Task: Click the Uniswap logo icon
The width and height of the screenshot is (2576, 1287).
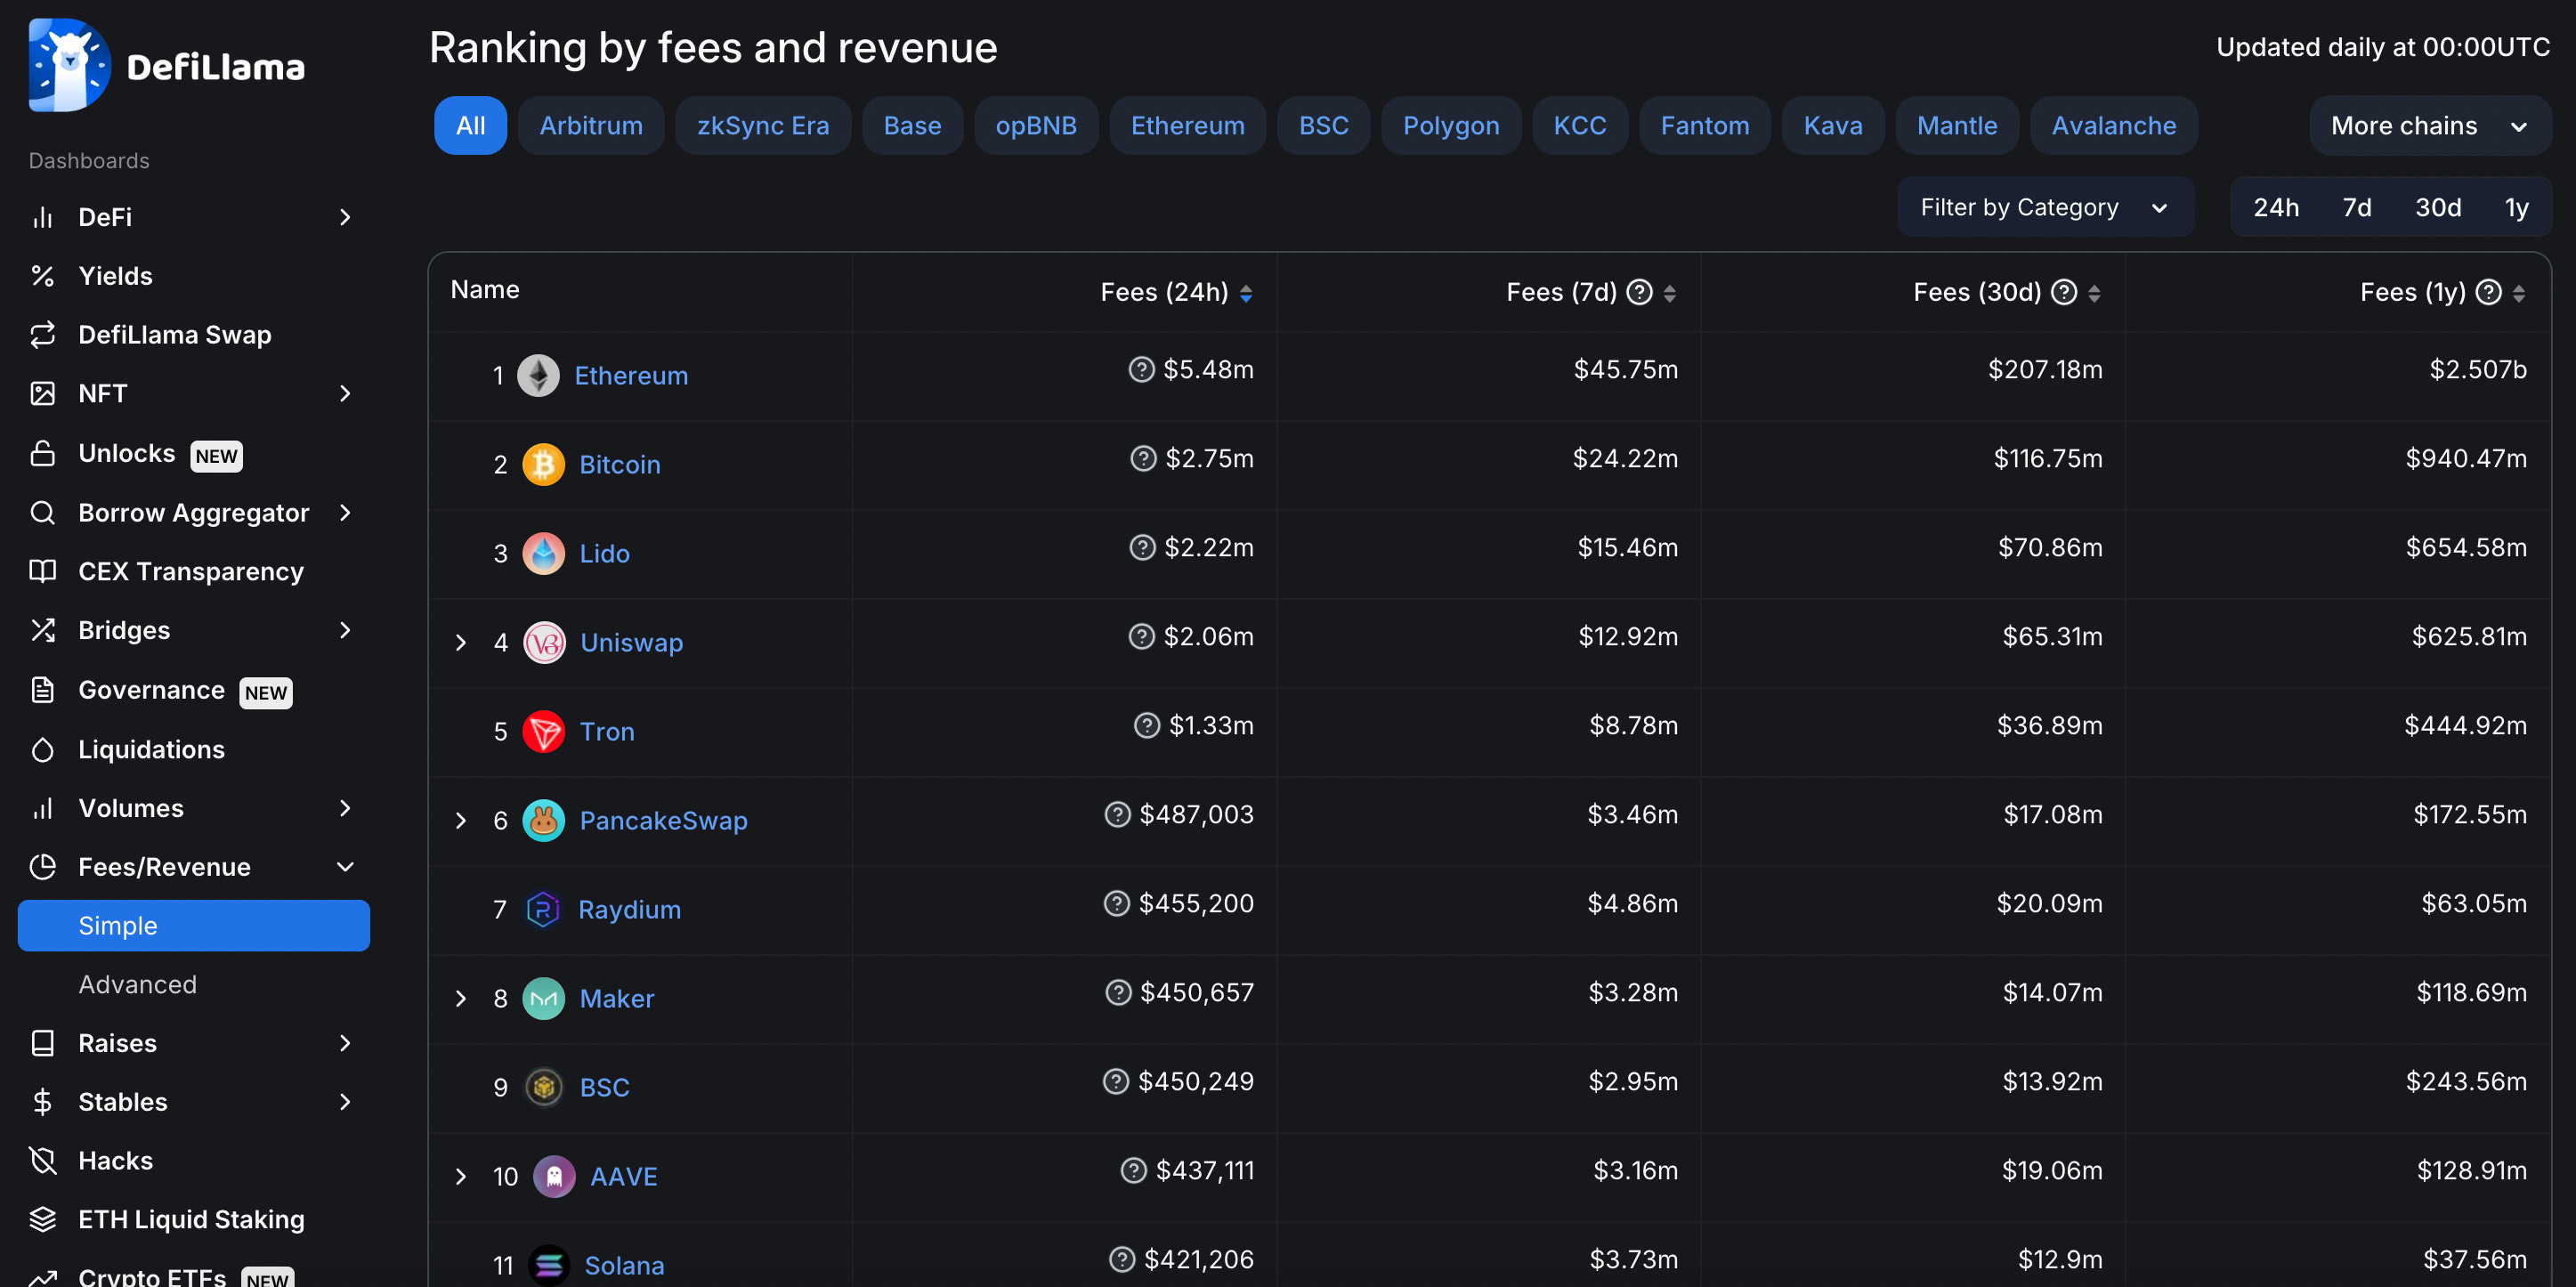Action: coord(544,643)
